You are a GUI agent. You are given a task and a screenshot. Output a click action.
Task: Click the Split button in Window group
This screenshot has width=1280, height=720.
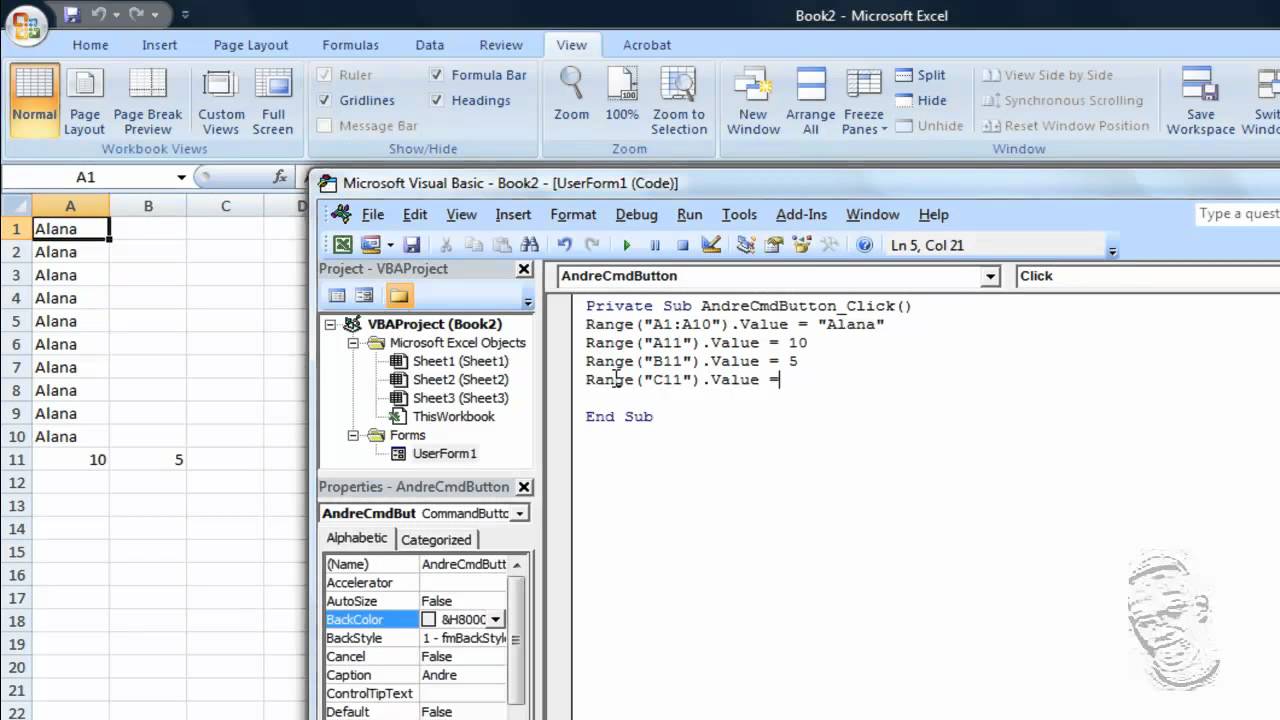(920, 75)
